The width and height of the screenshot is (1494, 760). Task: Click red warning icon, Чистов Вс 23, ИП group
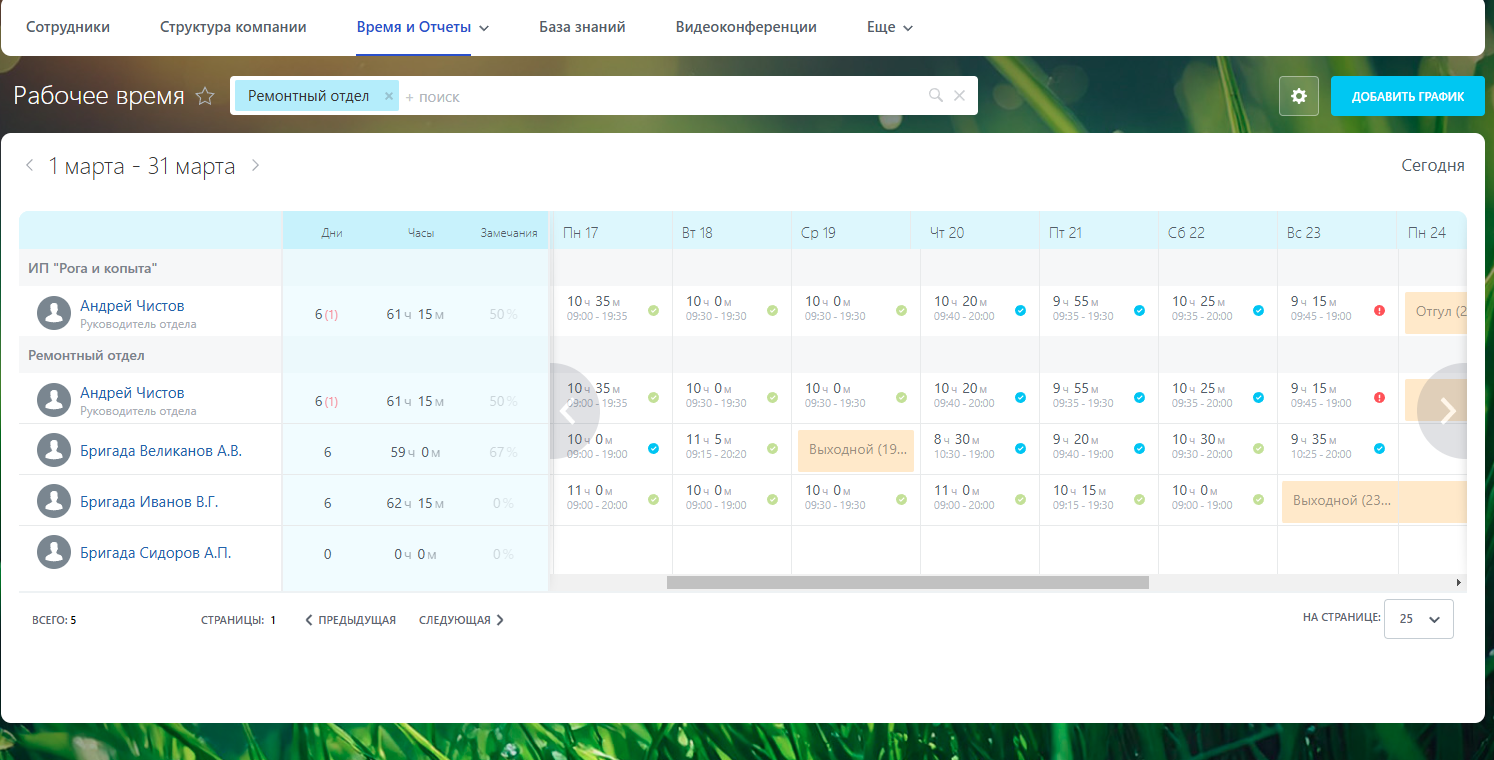pos(1379,310)
